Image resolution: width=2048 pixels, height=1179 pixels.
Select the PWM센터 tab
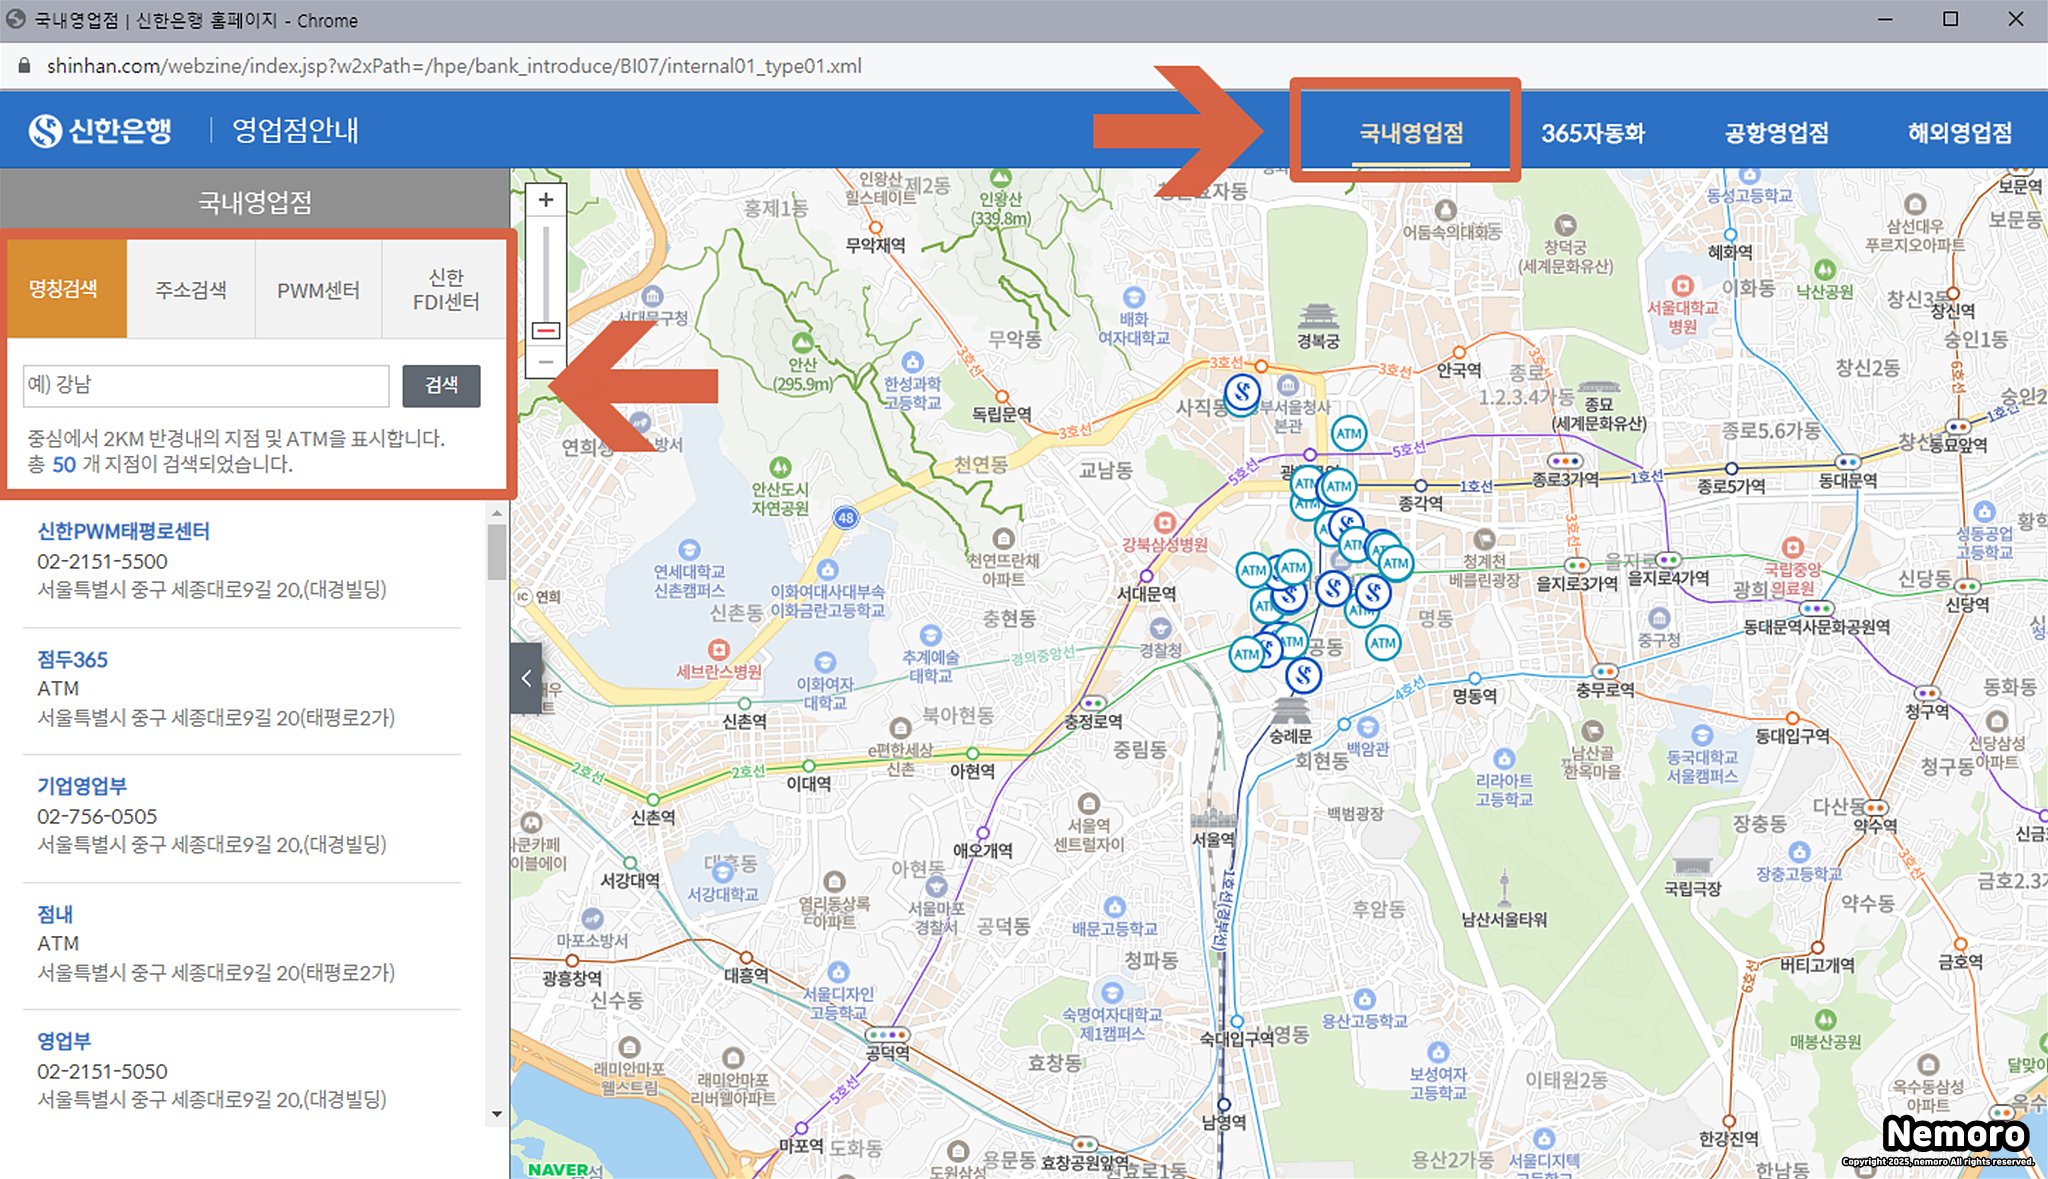(318, 290)
